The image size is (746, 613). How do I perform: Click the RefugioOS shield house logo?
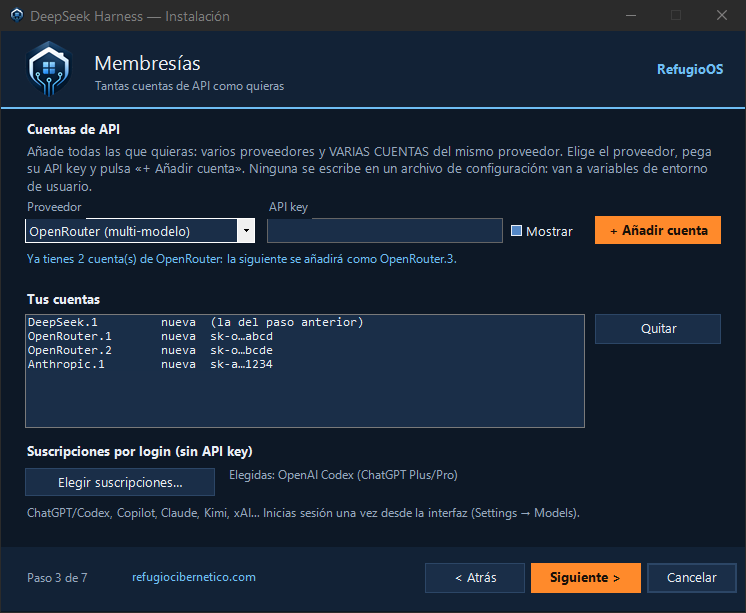[49, 69]
